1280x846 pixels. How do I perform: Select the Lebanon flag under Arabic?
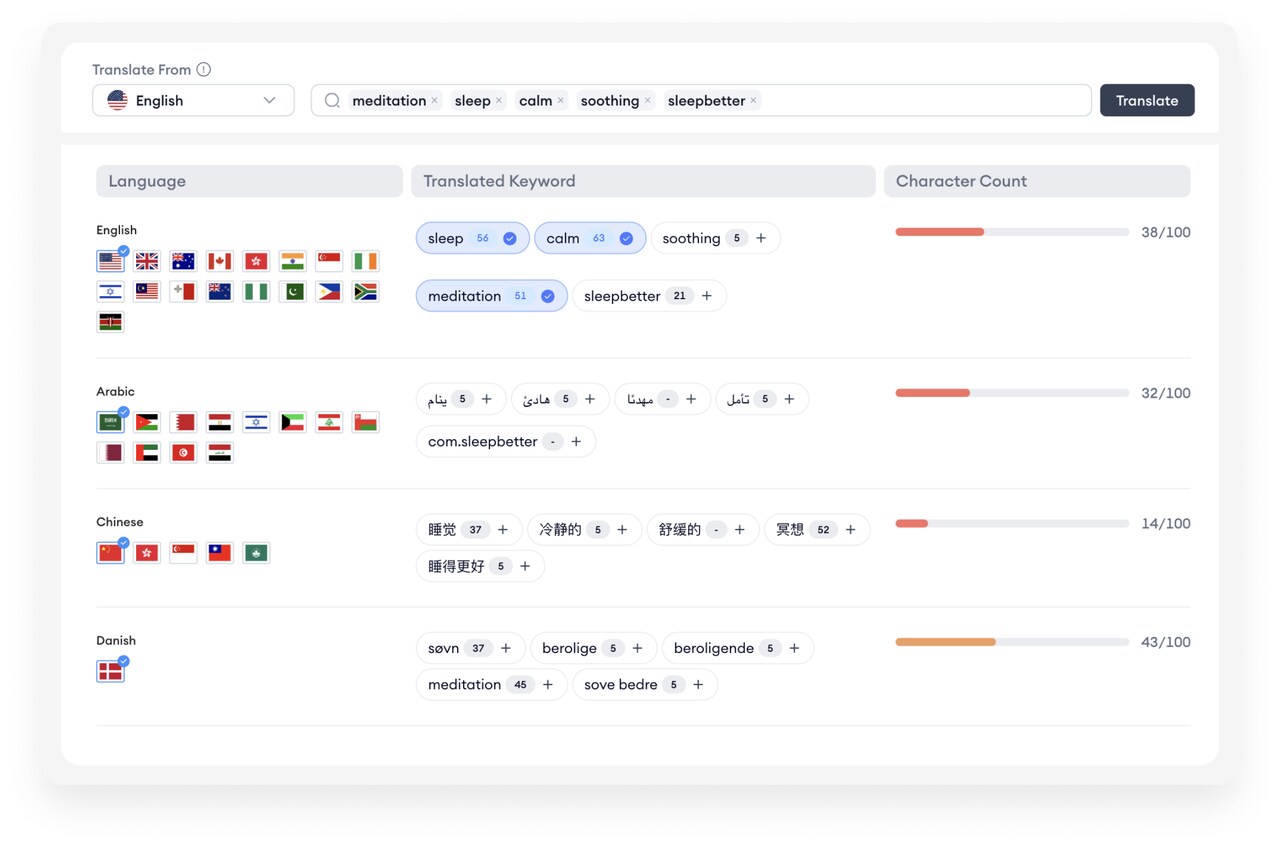coord(329,422)
